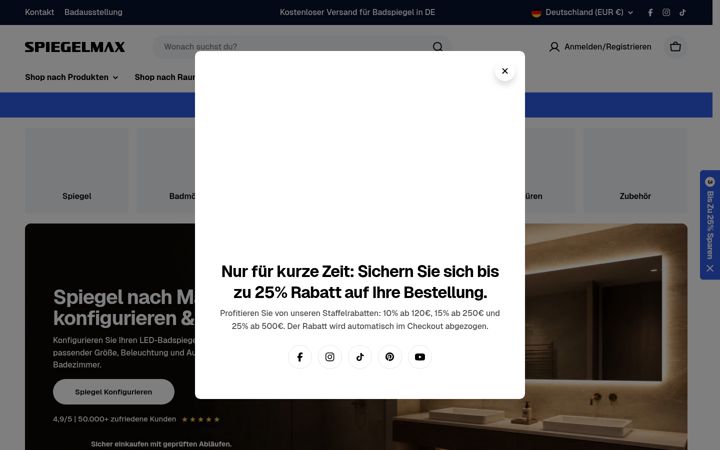Click the TikTok icon in the top bar
The width and height of the screenshot is (720, 450).
click(x=683, y=12)
